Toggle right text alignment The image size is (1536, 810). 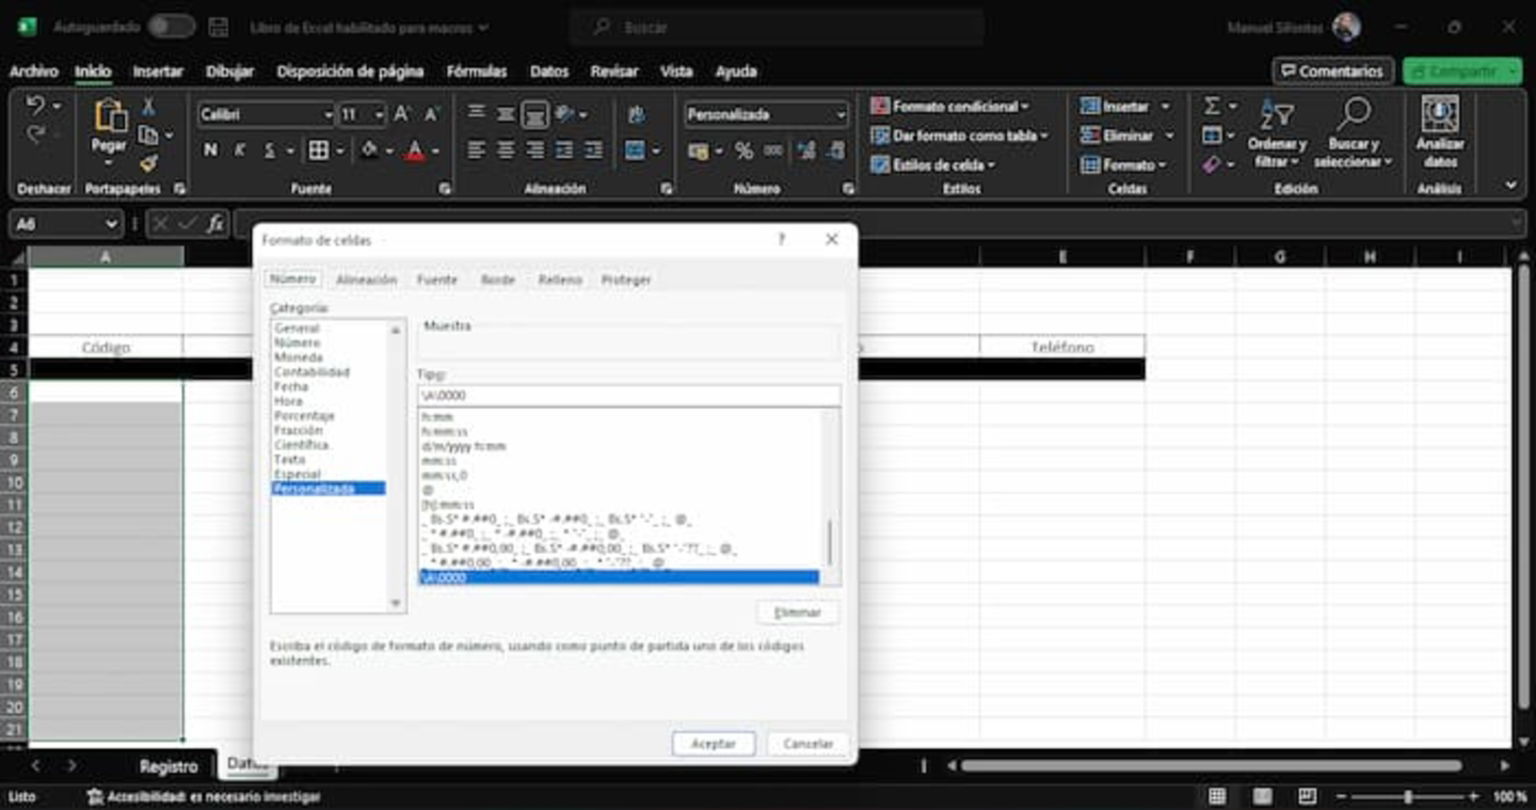point(535,151)
